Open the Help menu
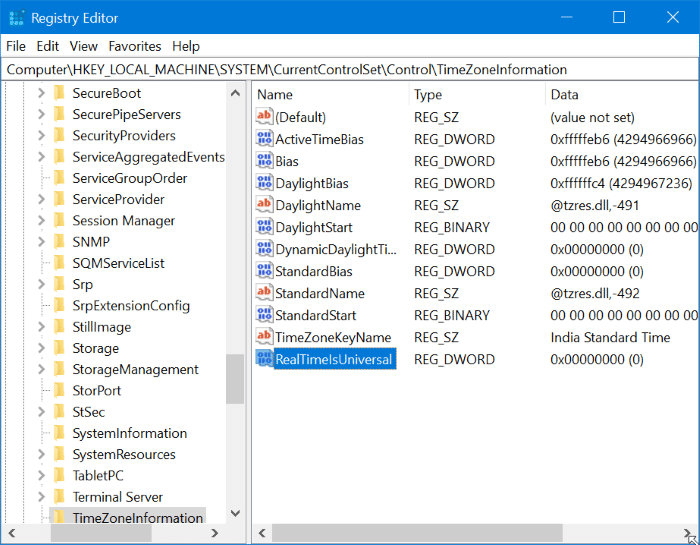The width and height of the screenshot is (700, 545). 186,46
